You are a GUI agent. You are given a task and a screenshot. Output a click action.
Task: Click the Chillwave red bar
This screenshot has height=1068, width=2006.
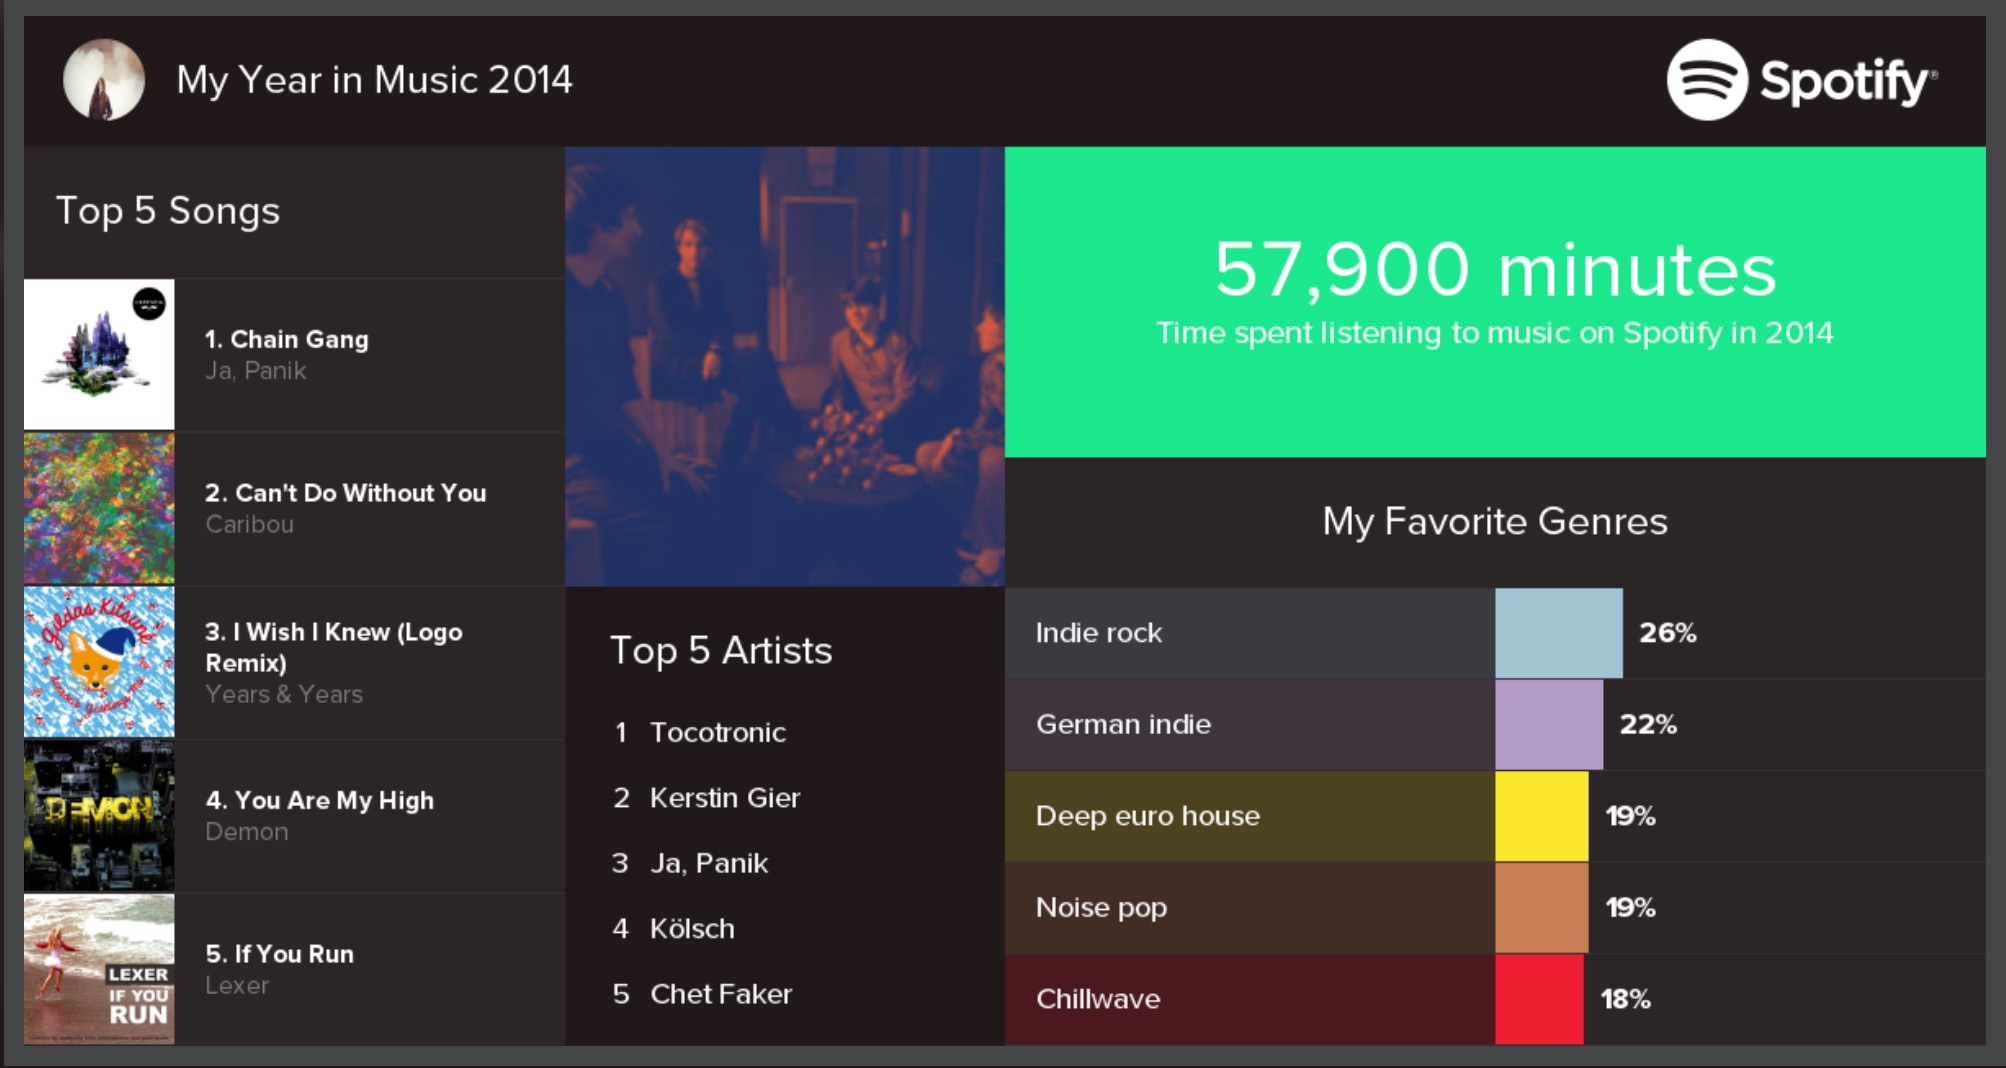(1540, 999)
